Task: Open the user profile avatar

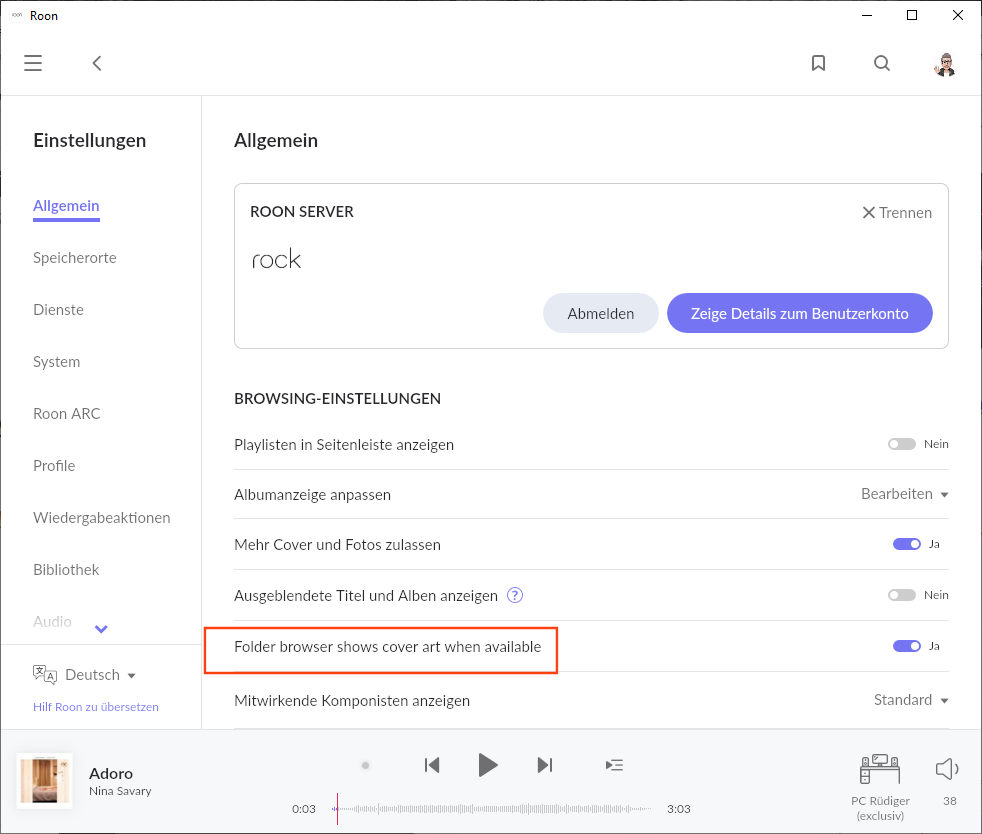Action: [x=944, y=64]
